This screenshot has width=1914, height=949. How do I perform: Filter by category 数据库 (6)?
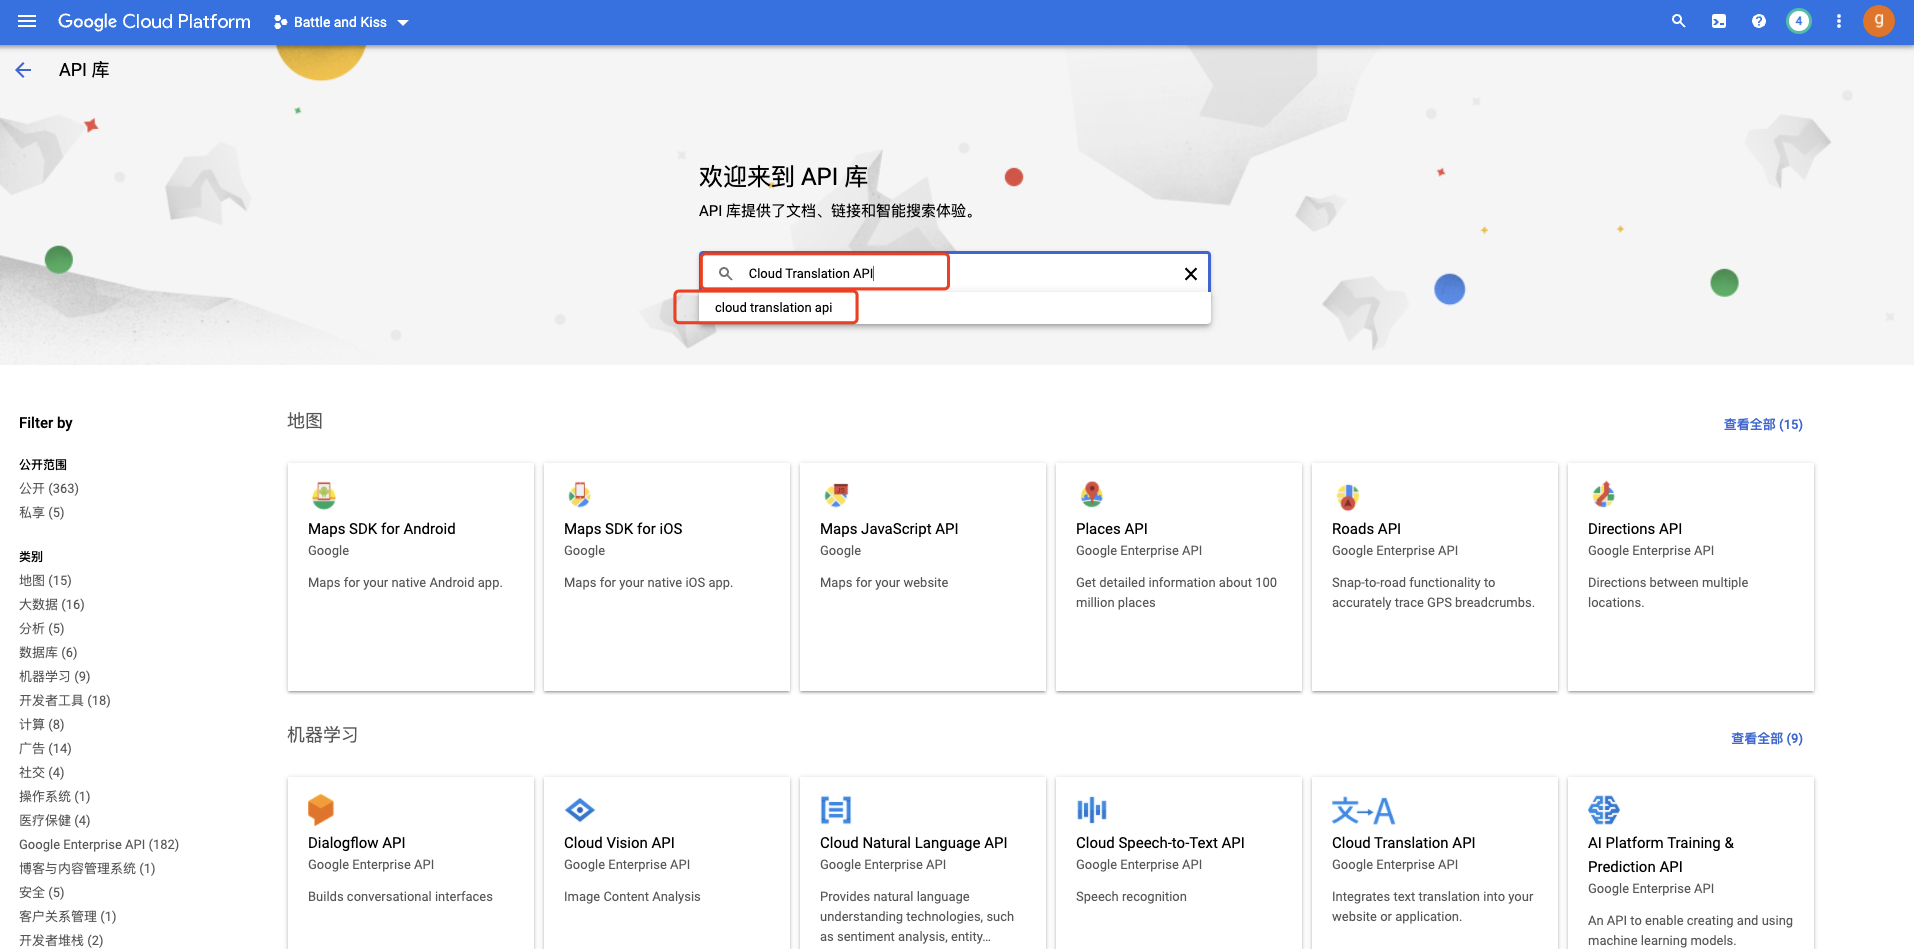[x=48, y=652]
